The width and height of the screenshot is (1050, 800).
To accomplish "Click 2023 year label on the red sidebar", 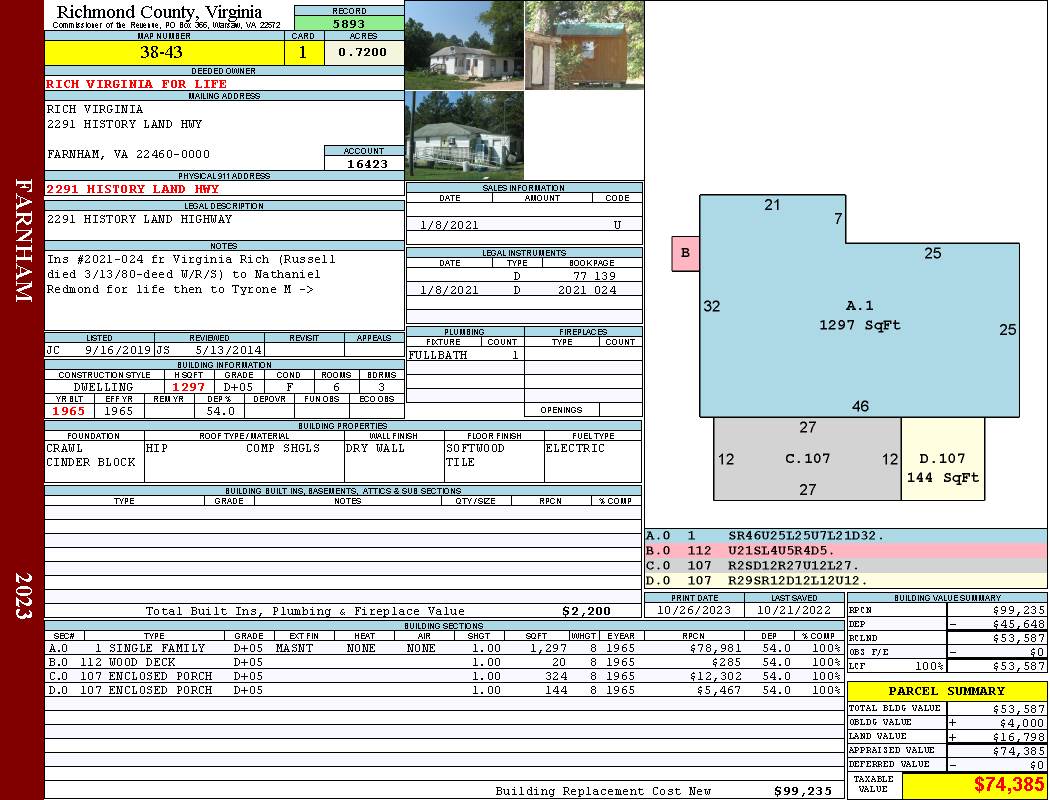I will [23, 595].
